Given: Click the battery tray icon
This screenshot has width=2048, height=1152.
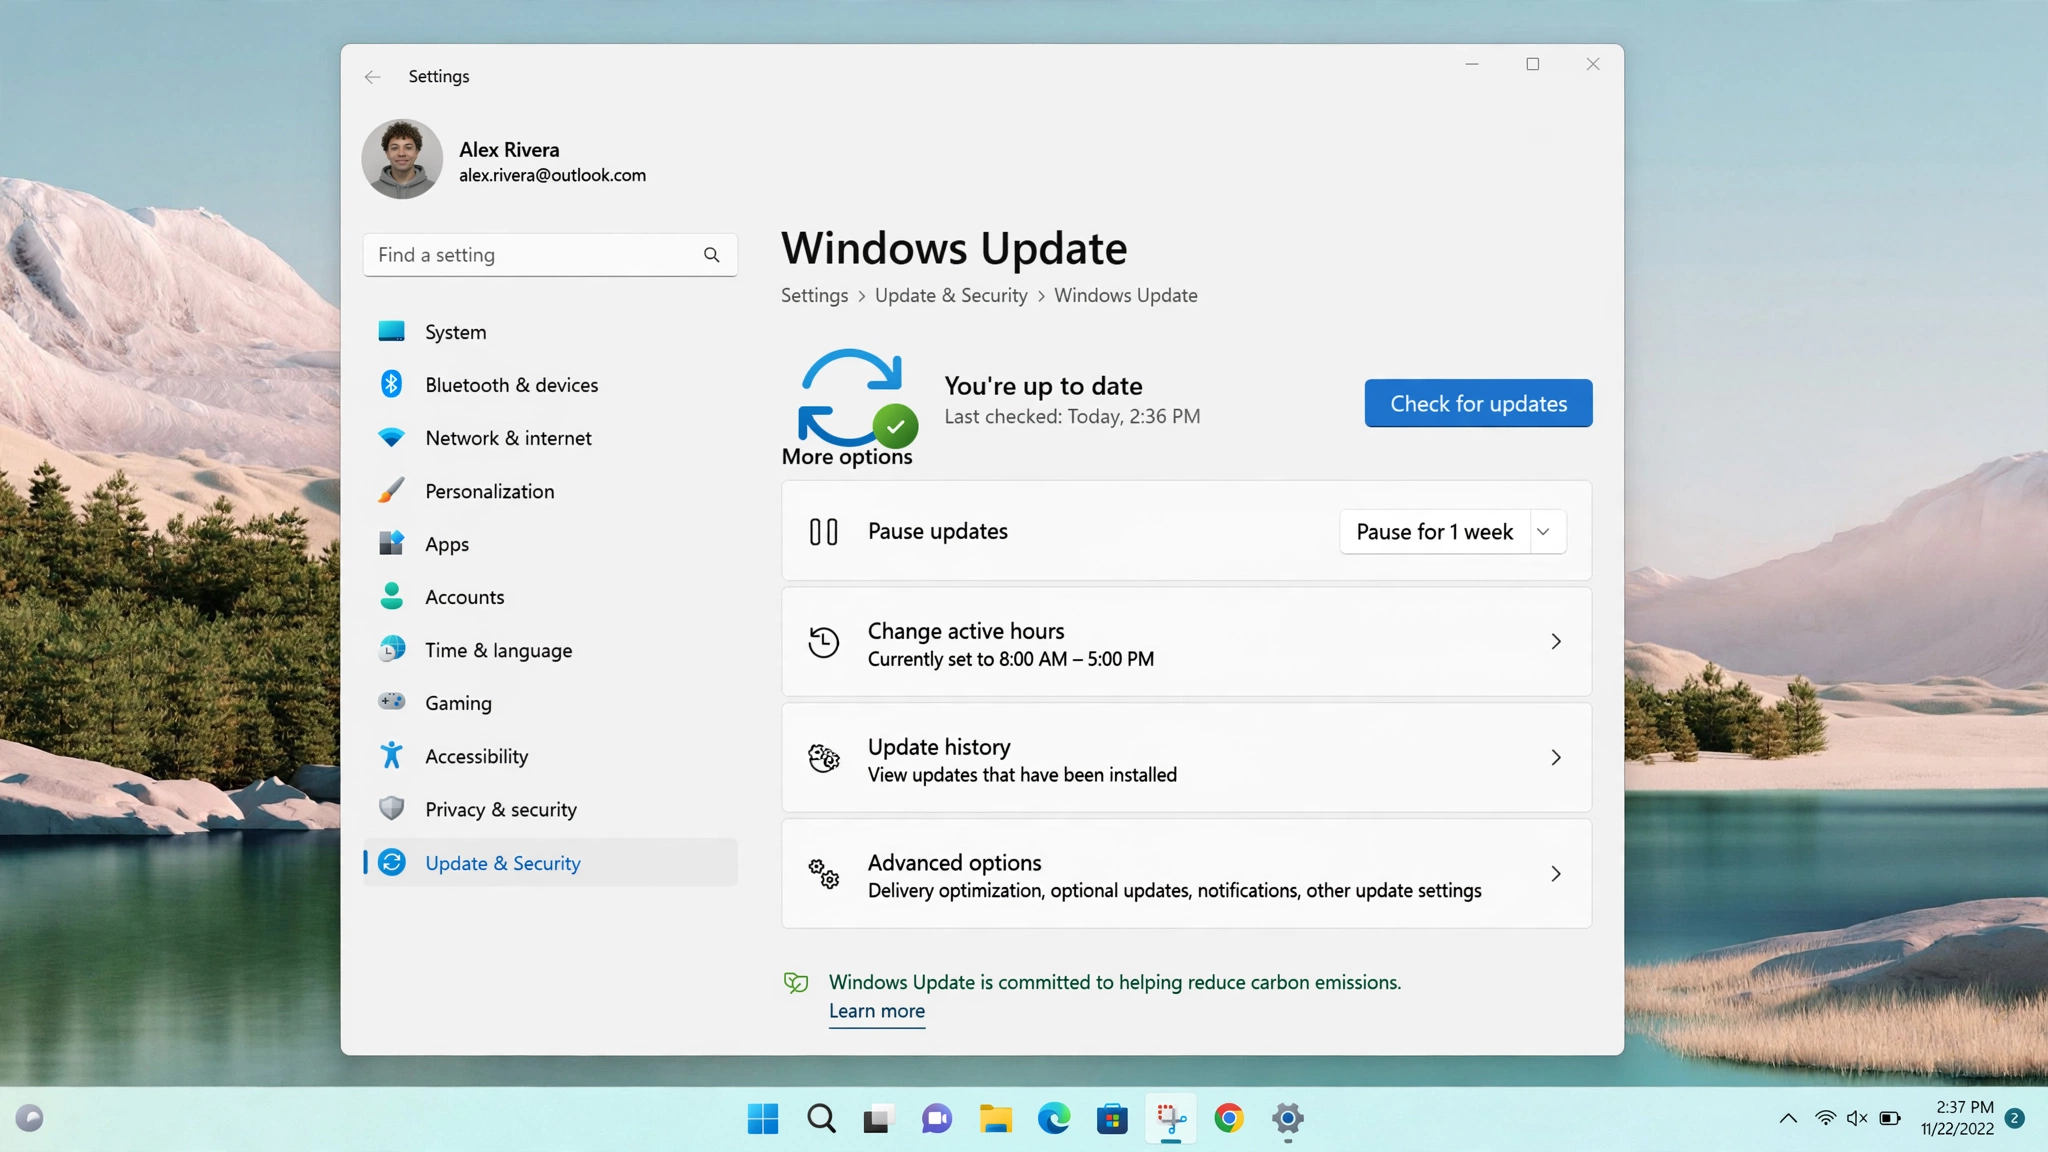Looking at the screenshot, I should pos(1890,1118).
